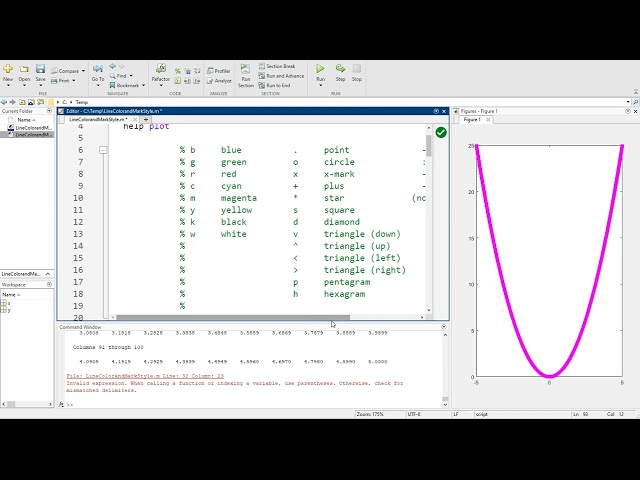Click the Bookmark button

[124, 85]
